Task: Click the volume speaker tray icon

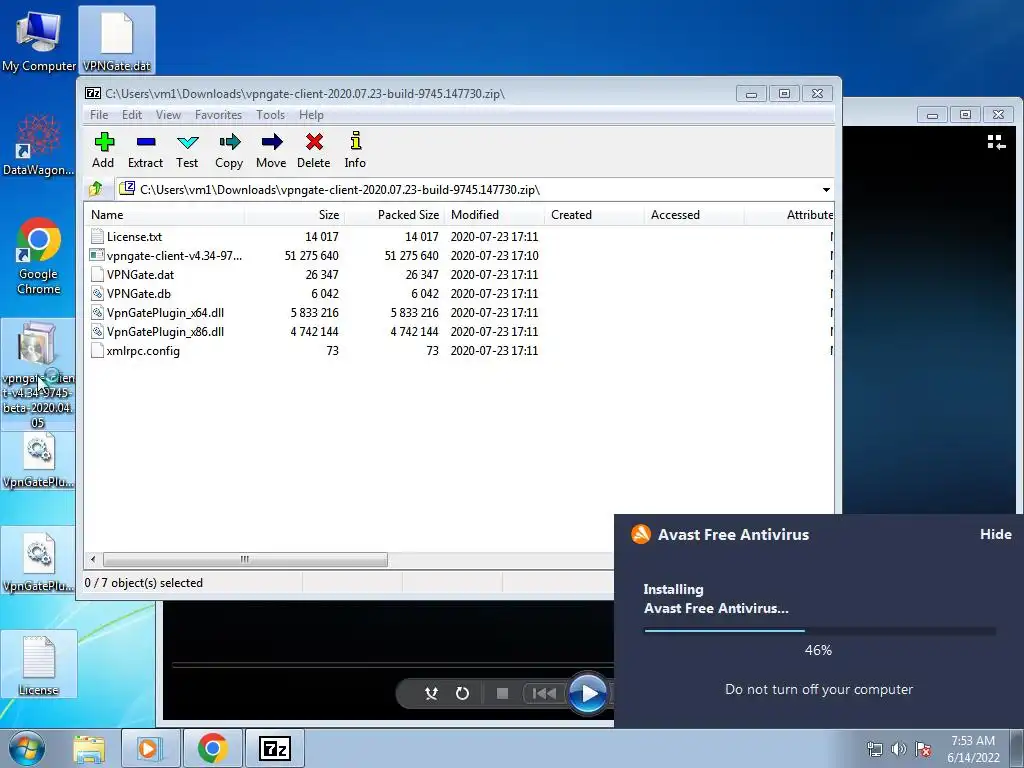Action: point(899,749)
